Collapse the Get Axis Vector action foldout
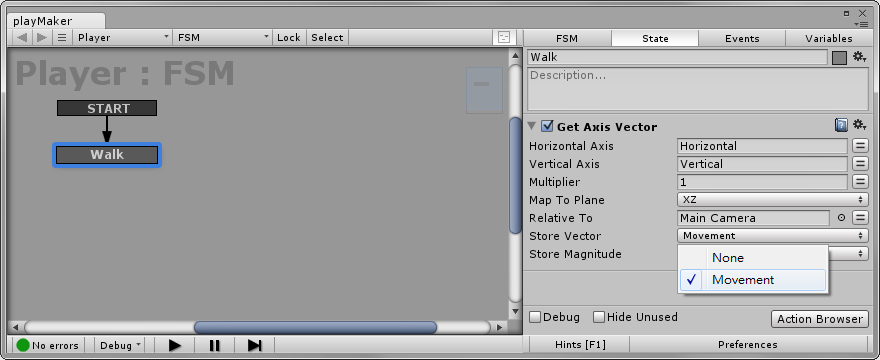 (x=532, y=126)
